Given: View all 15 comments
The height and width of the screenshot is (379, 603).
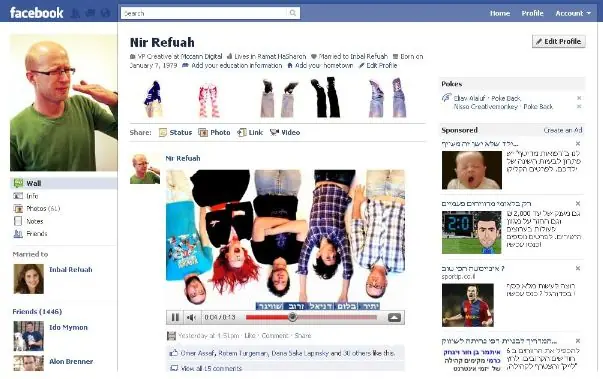Looking at the screenshot, I should (x=211, y=368).
